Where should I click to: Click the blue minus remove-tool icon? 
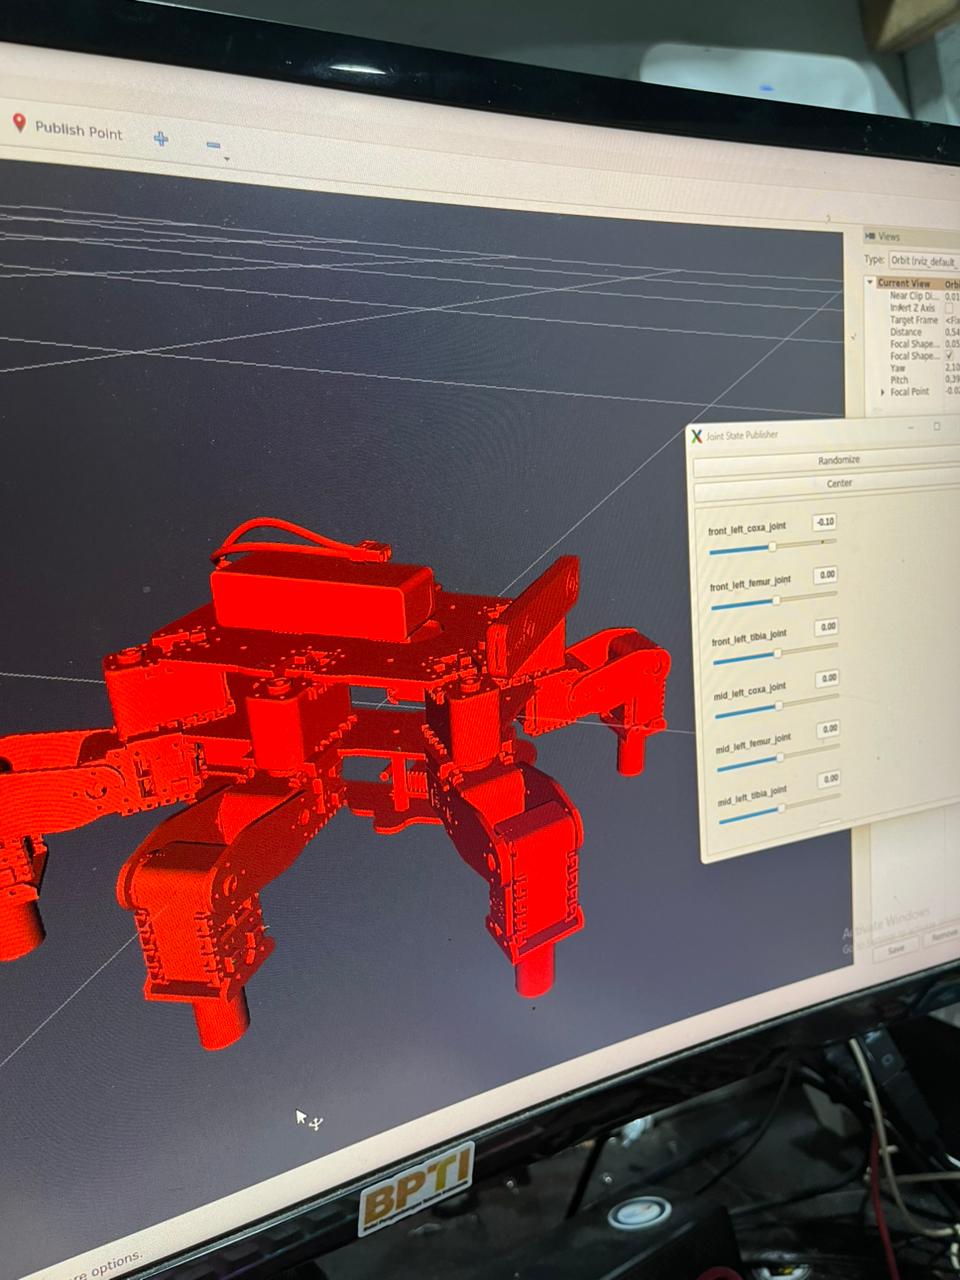pos(213,145)
